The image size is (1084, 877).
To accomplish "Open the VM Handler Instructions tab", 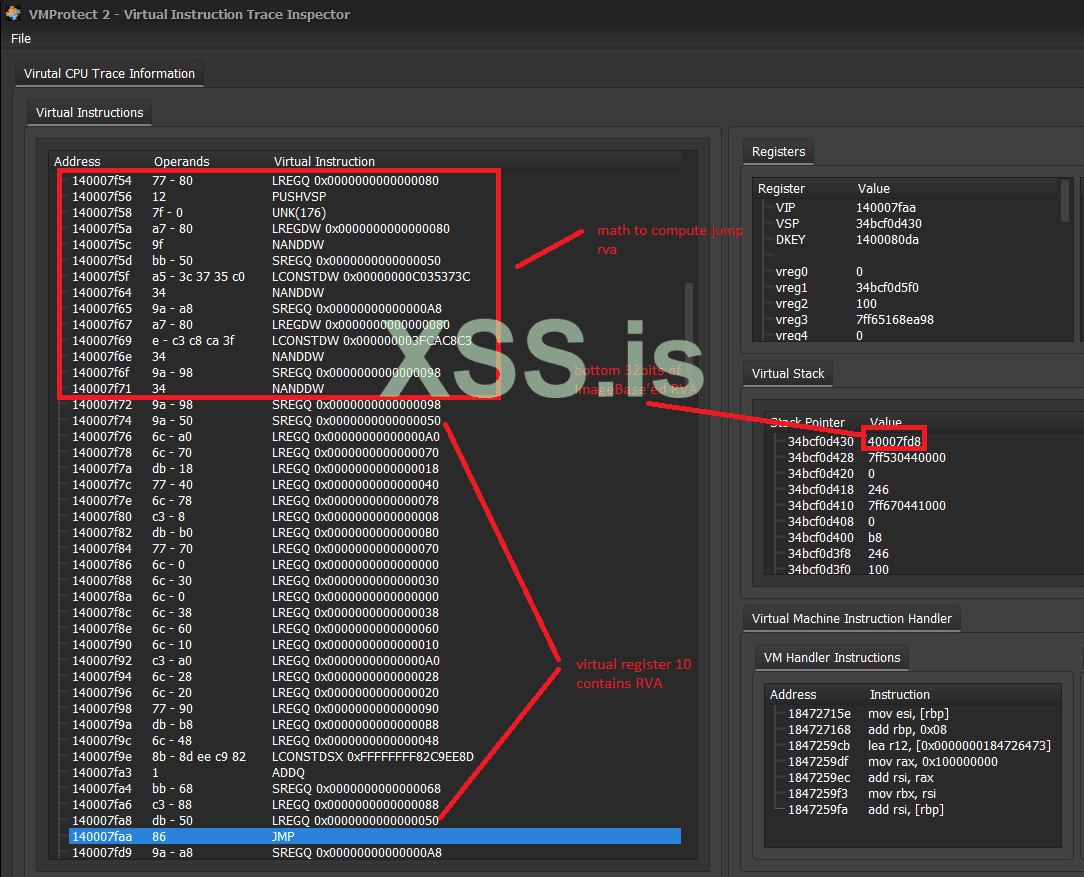I will (x=832, y=657).
